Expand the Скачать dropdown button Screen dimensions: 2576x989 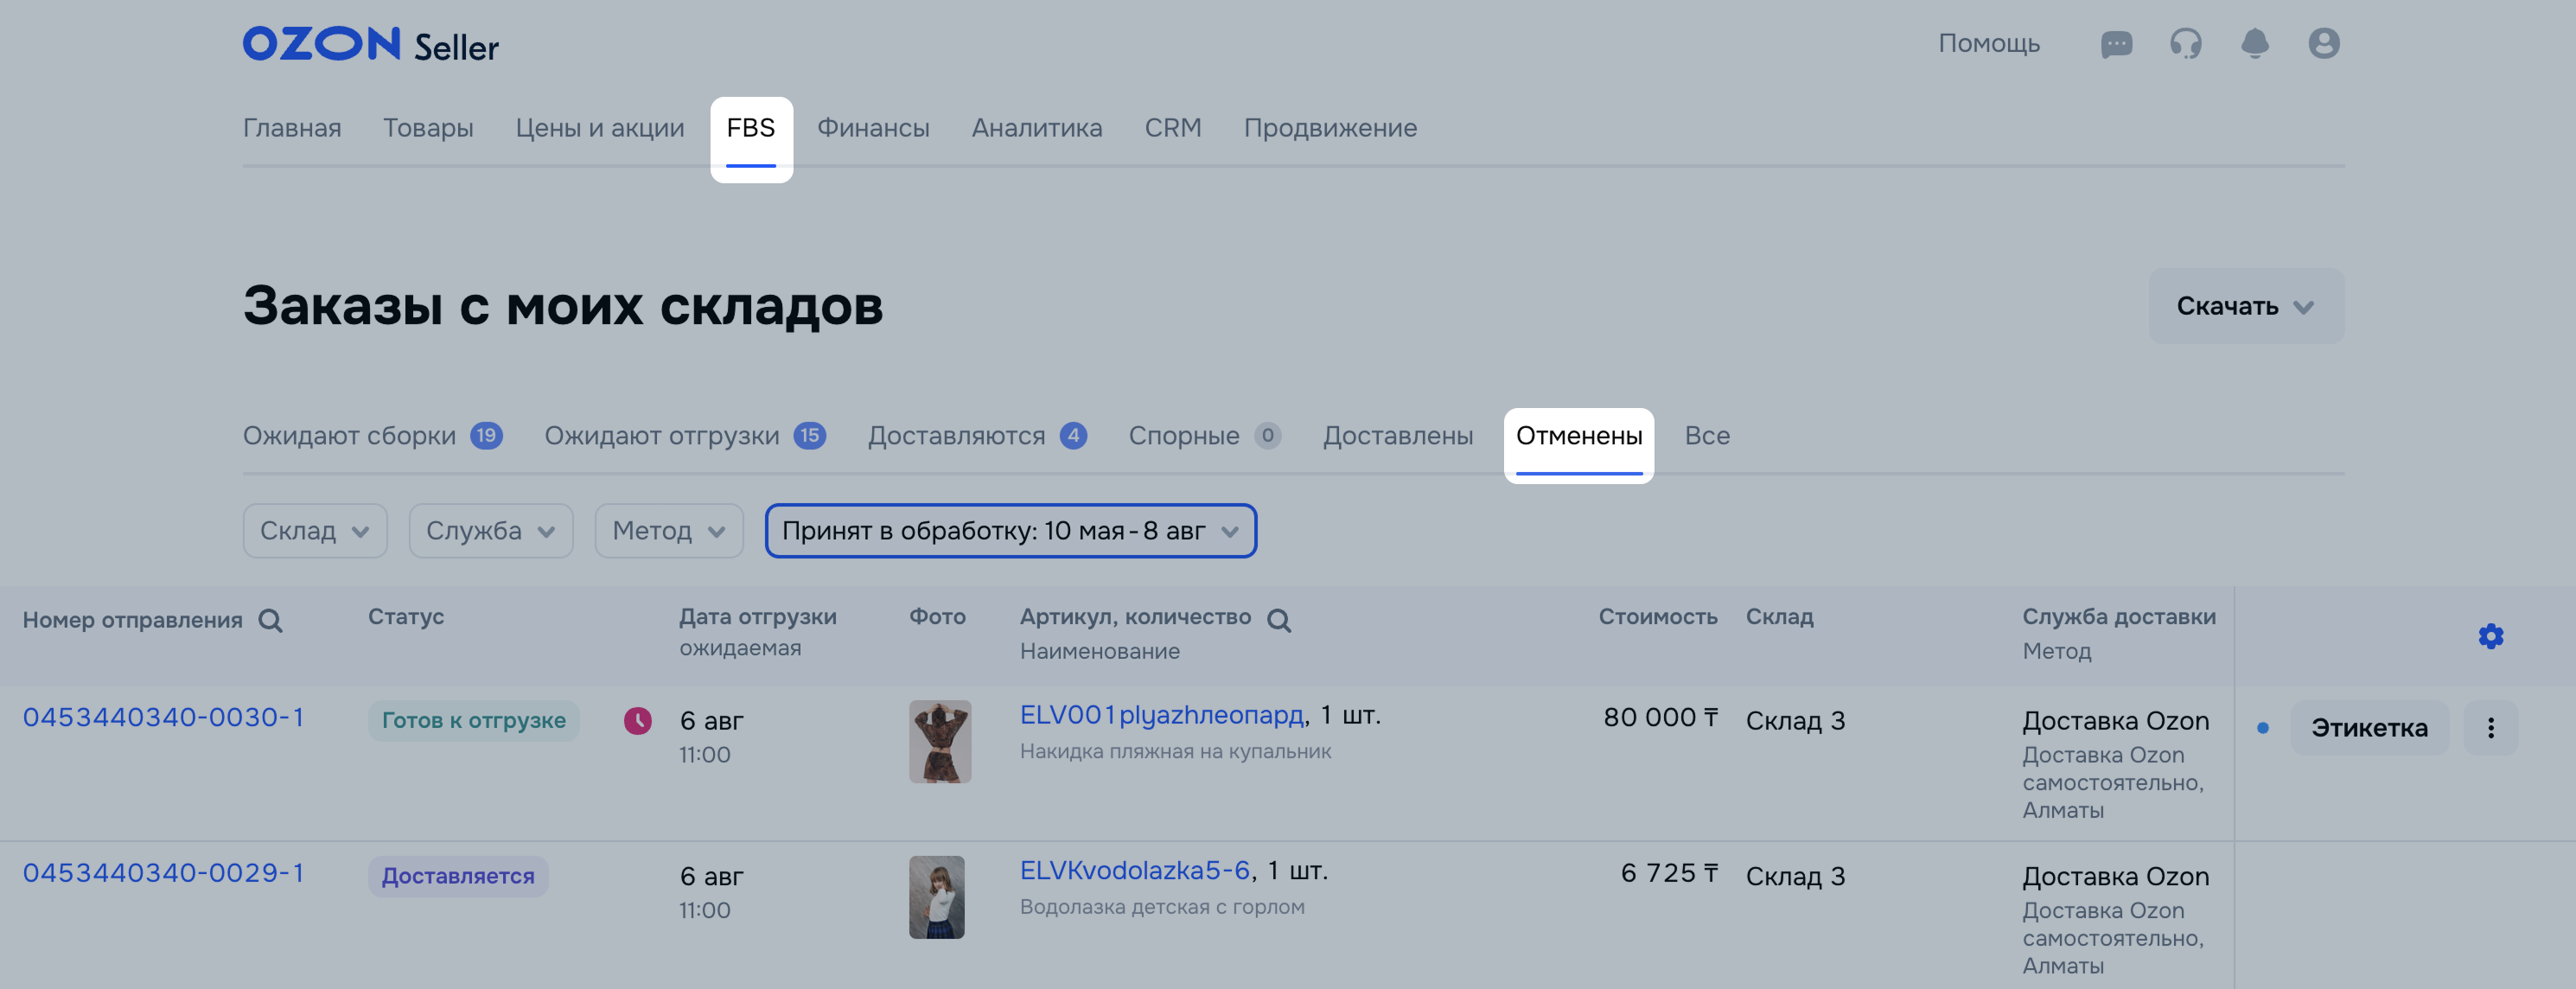pos(2246,306)
